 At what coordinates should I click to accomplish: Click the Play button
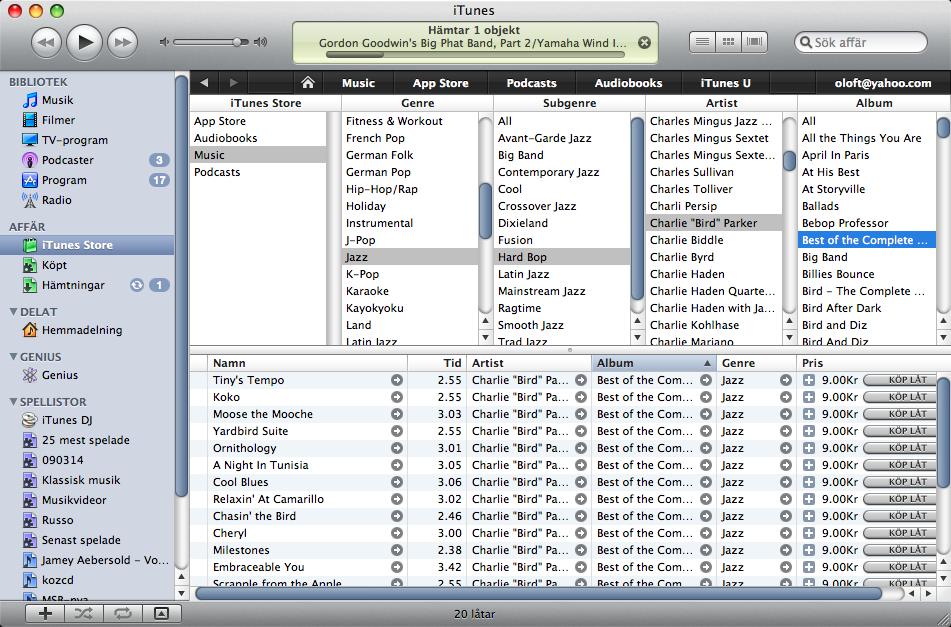[x=84, y=42]
